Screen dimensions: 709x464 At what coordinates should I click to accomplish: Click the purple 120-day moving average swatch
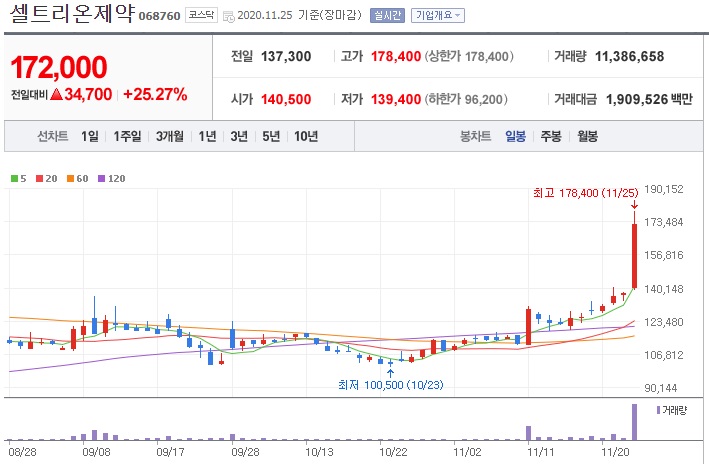tap(101, 179)
